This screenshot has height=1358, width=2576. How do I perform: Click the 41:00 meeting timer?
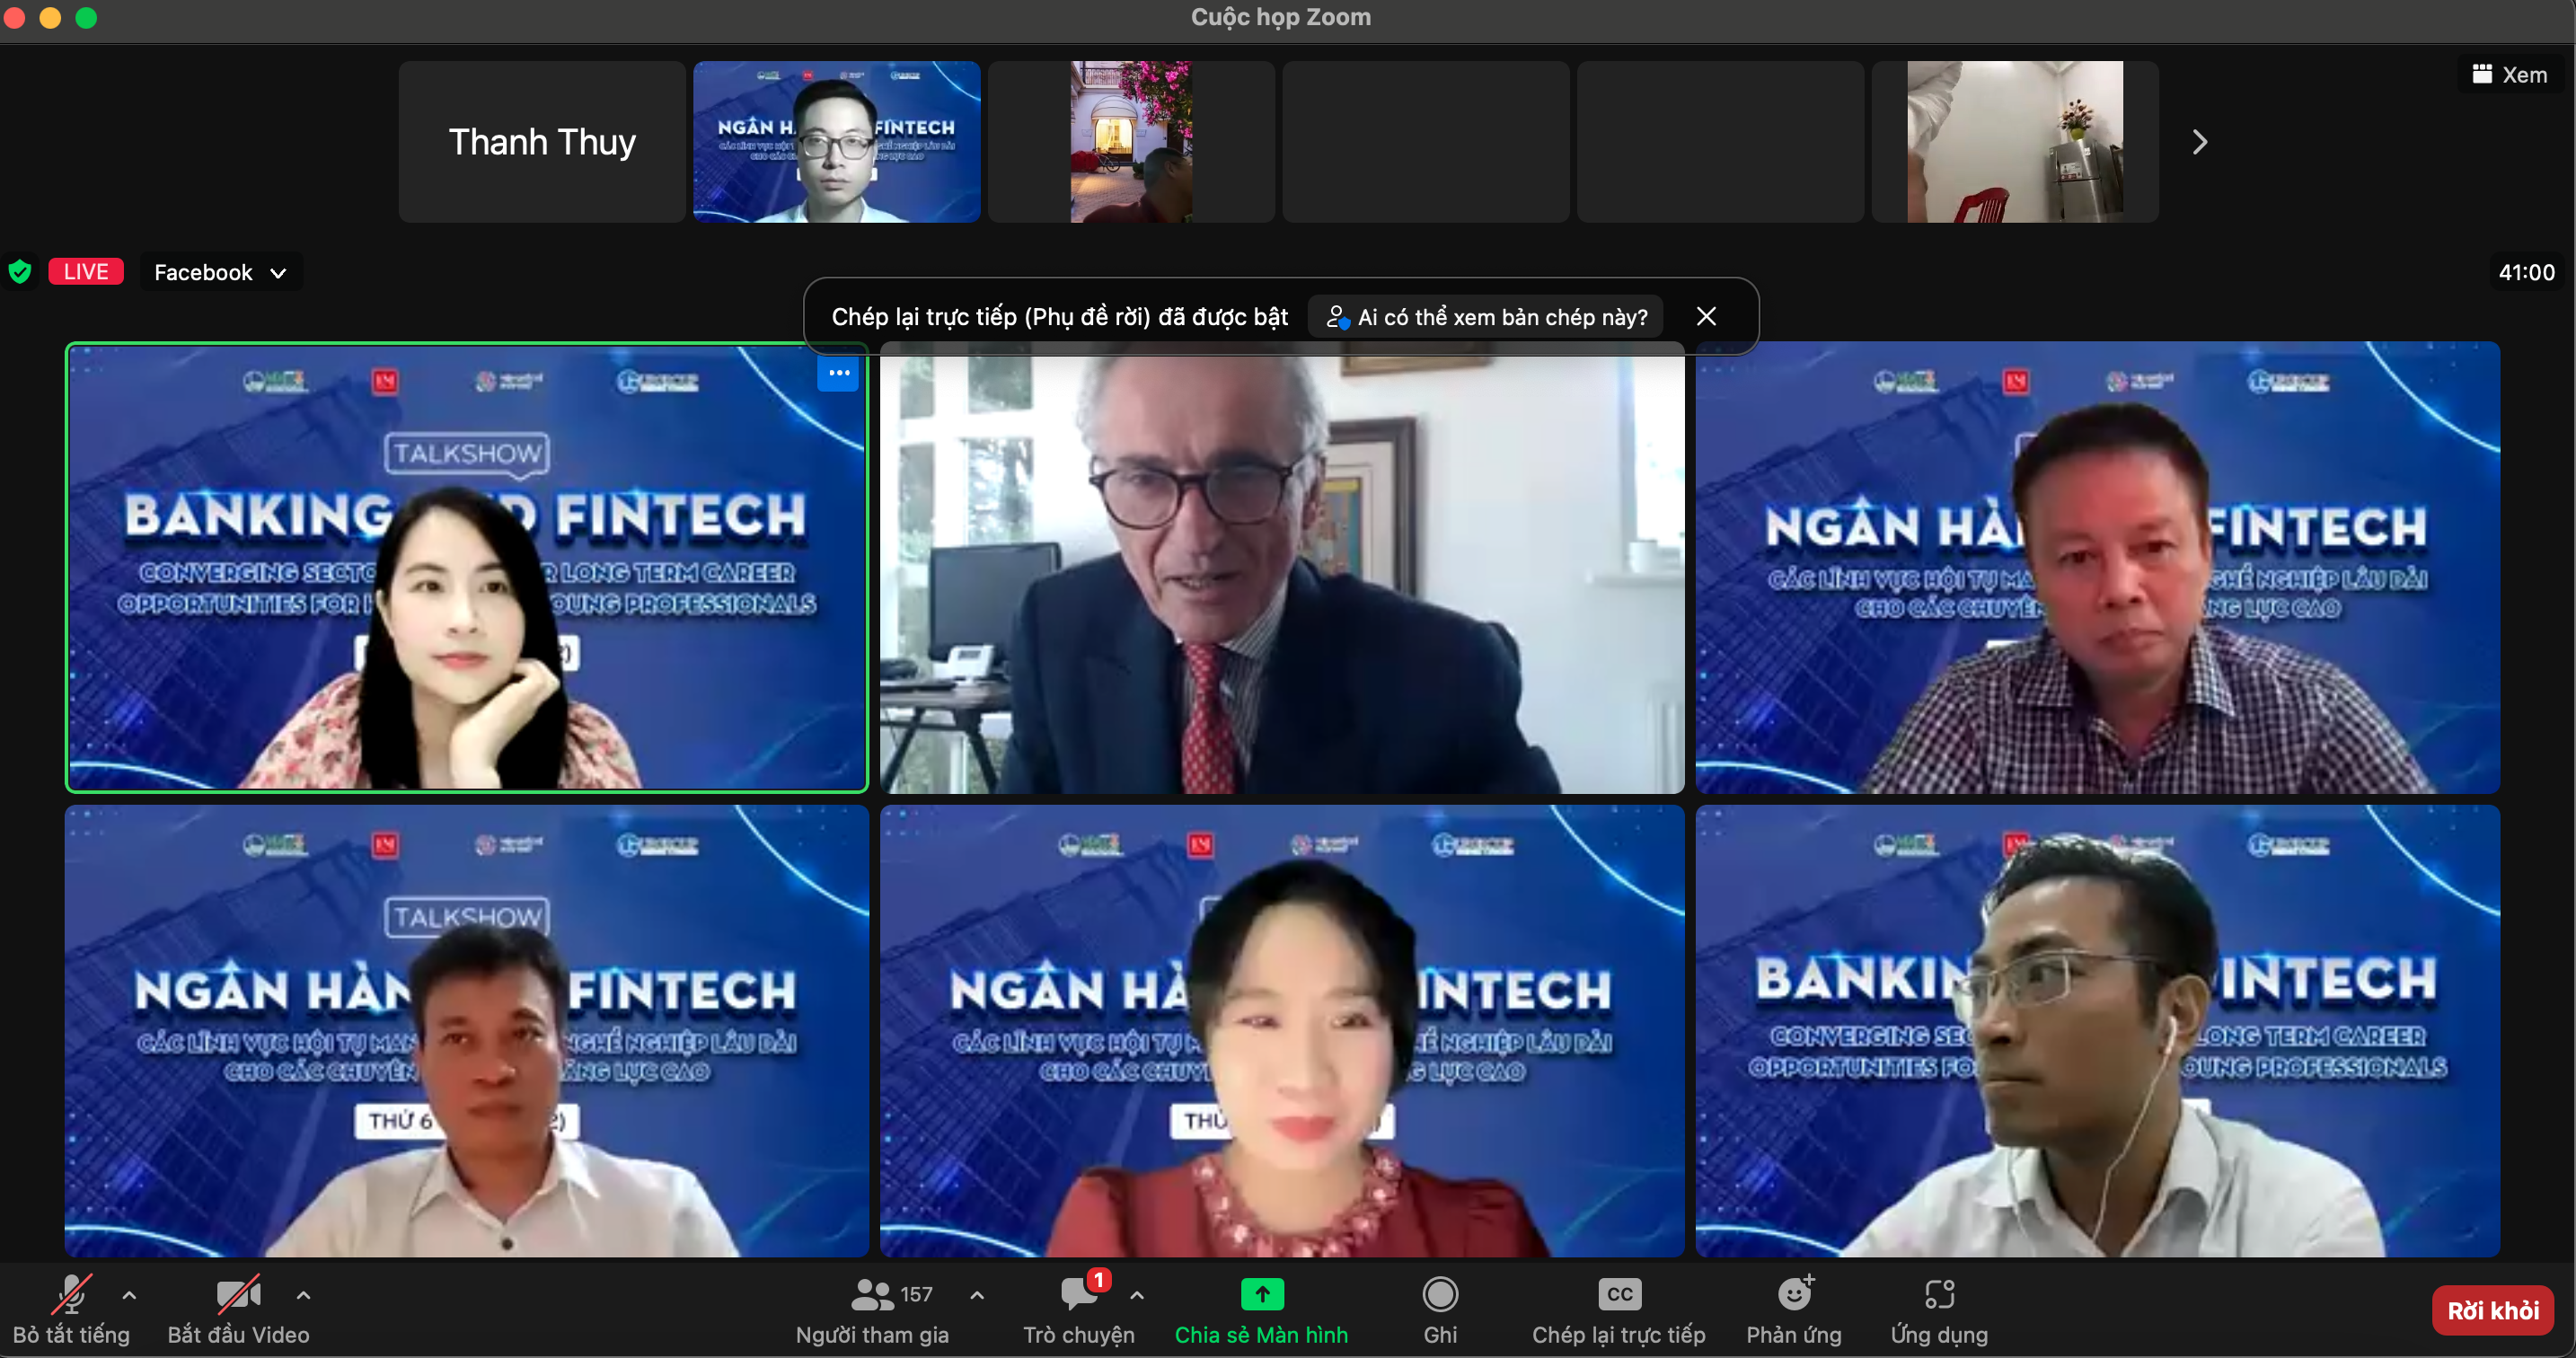(x=2526, y=272)
